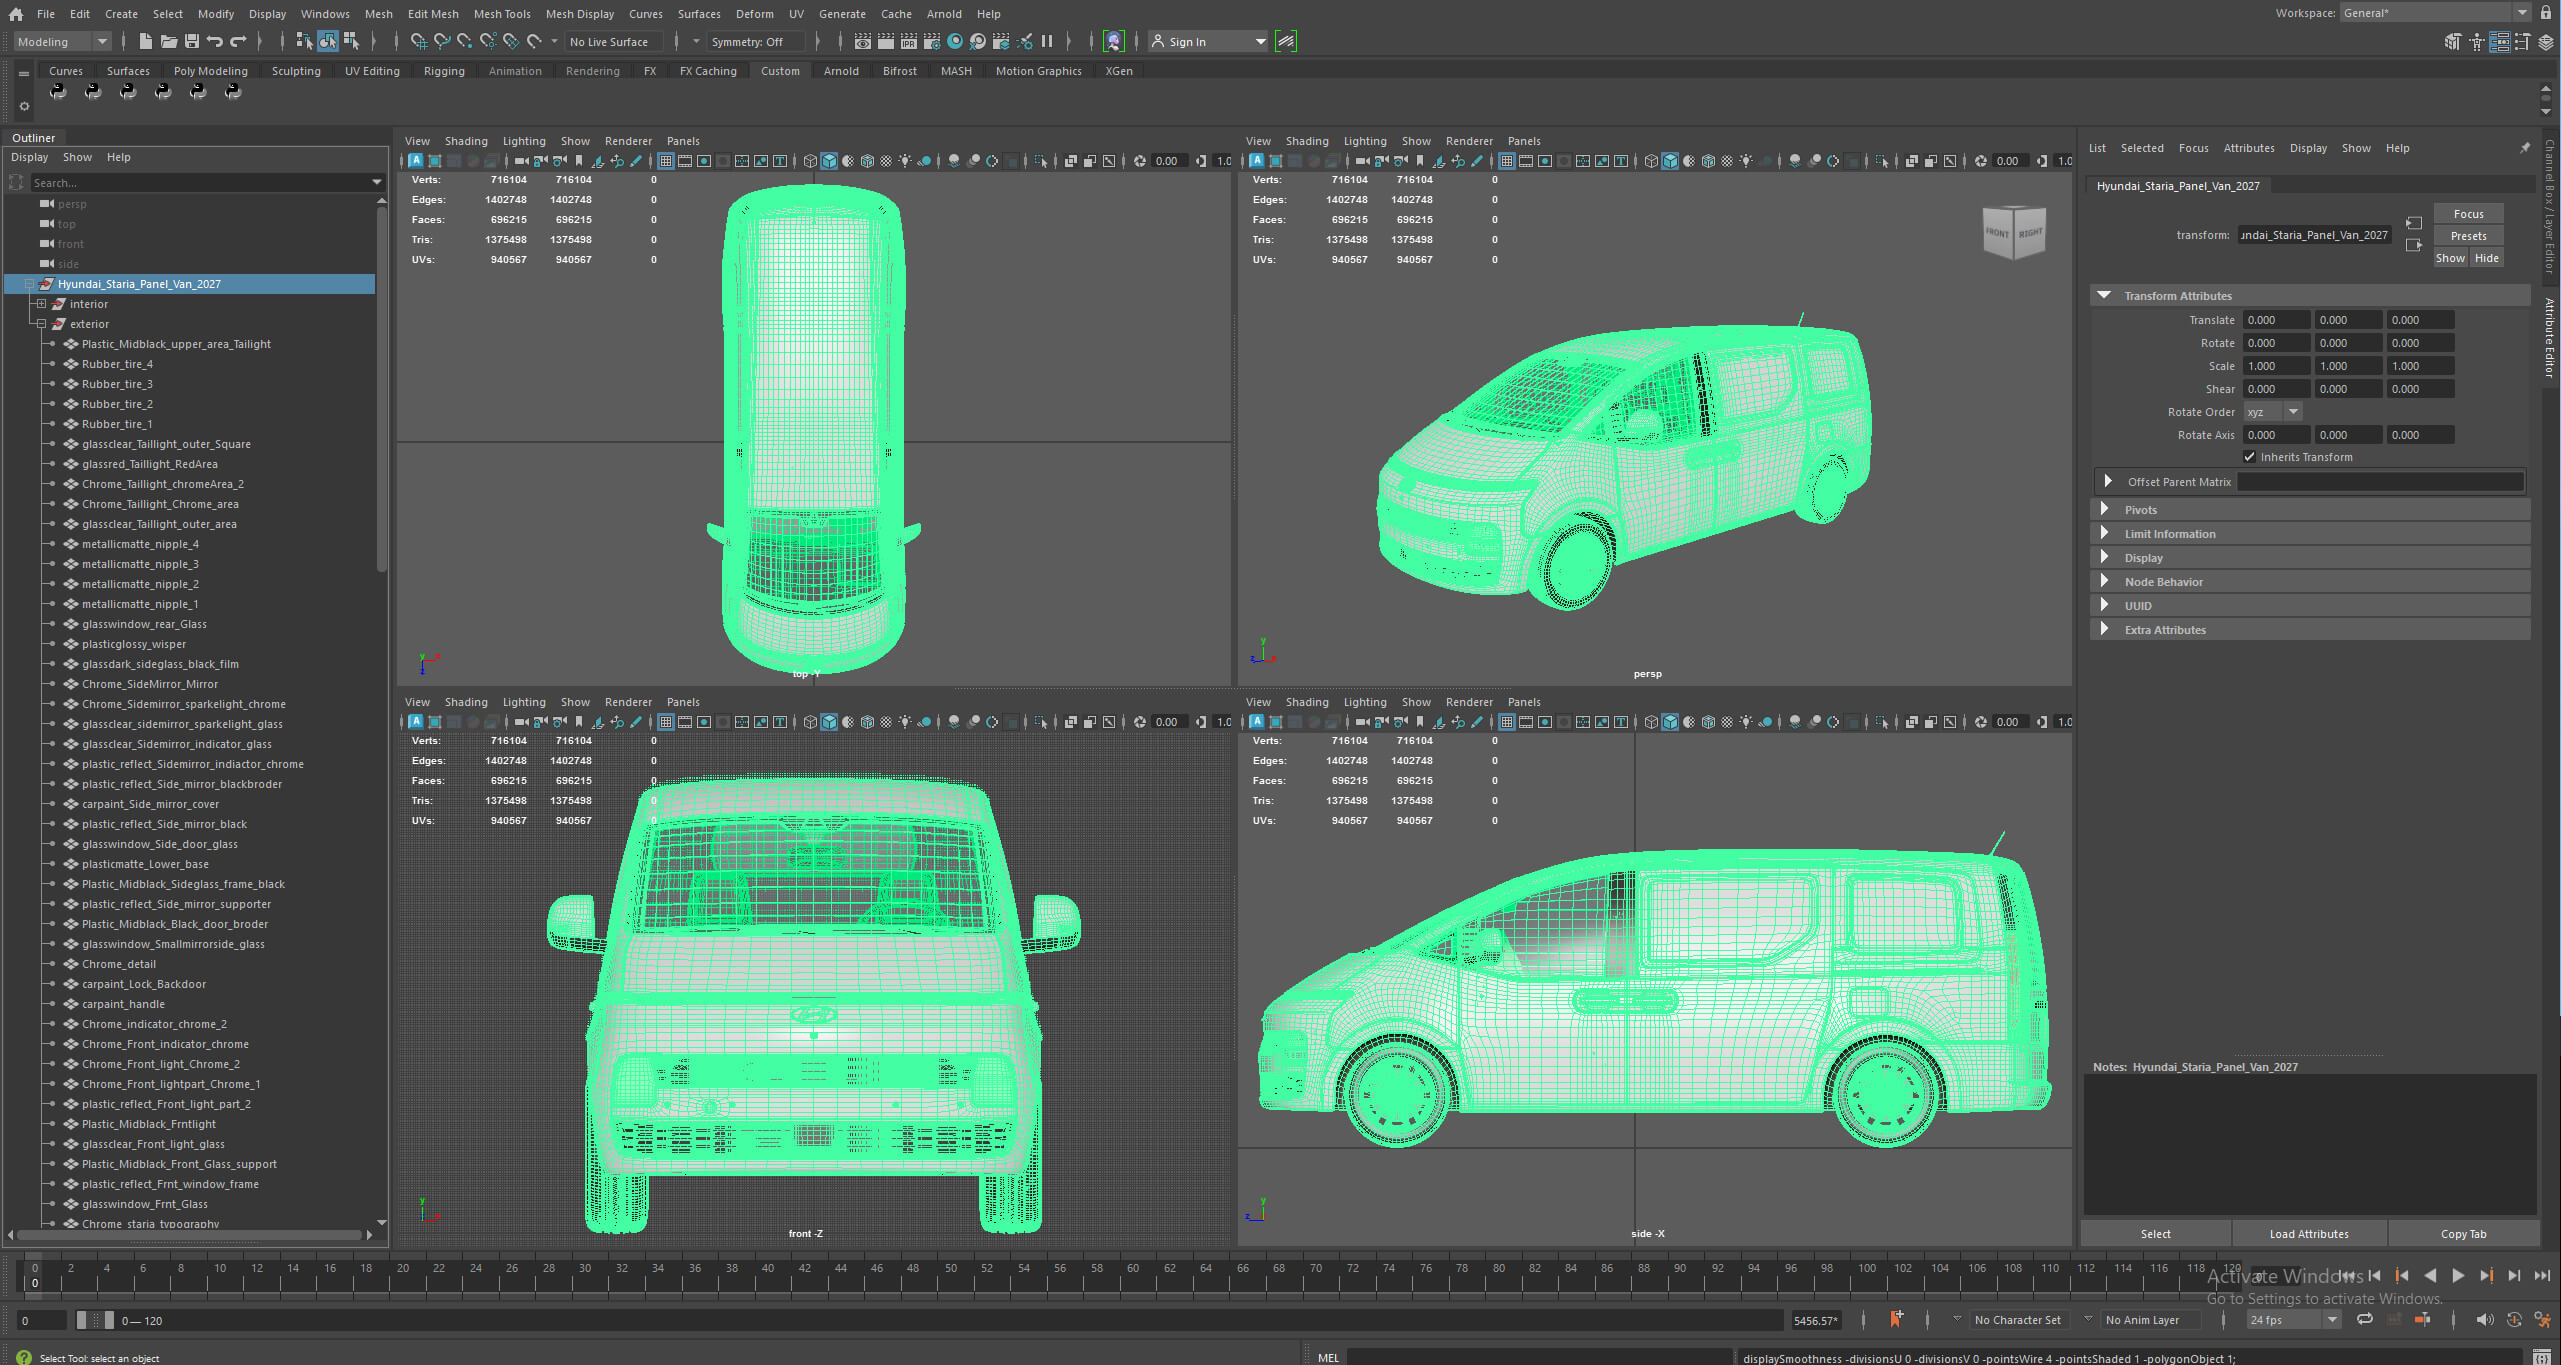Open the Symmetry: Off dropdown
Image resolution: width=2561 pixels, height=1365 pixels.
pos(755,41)
